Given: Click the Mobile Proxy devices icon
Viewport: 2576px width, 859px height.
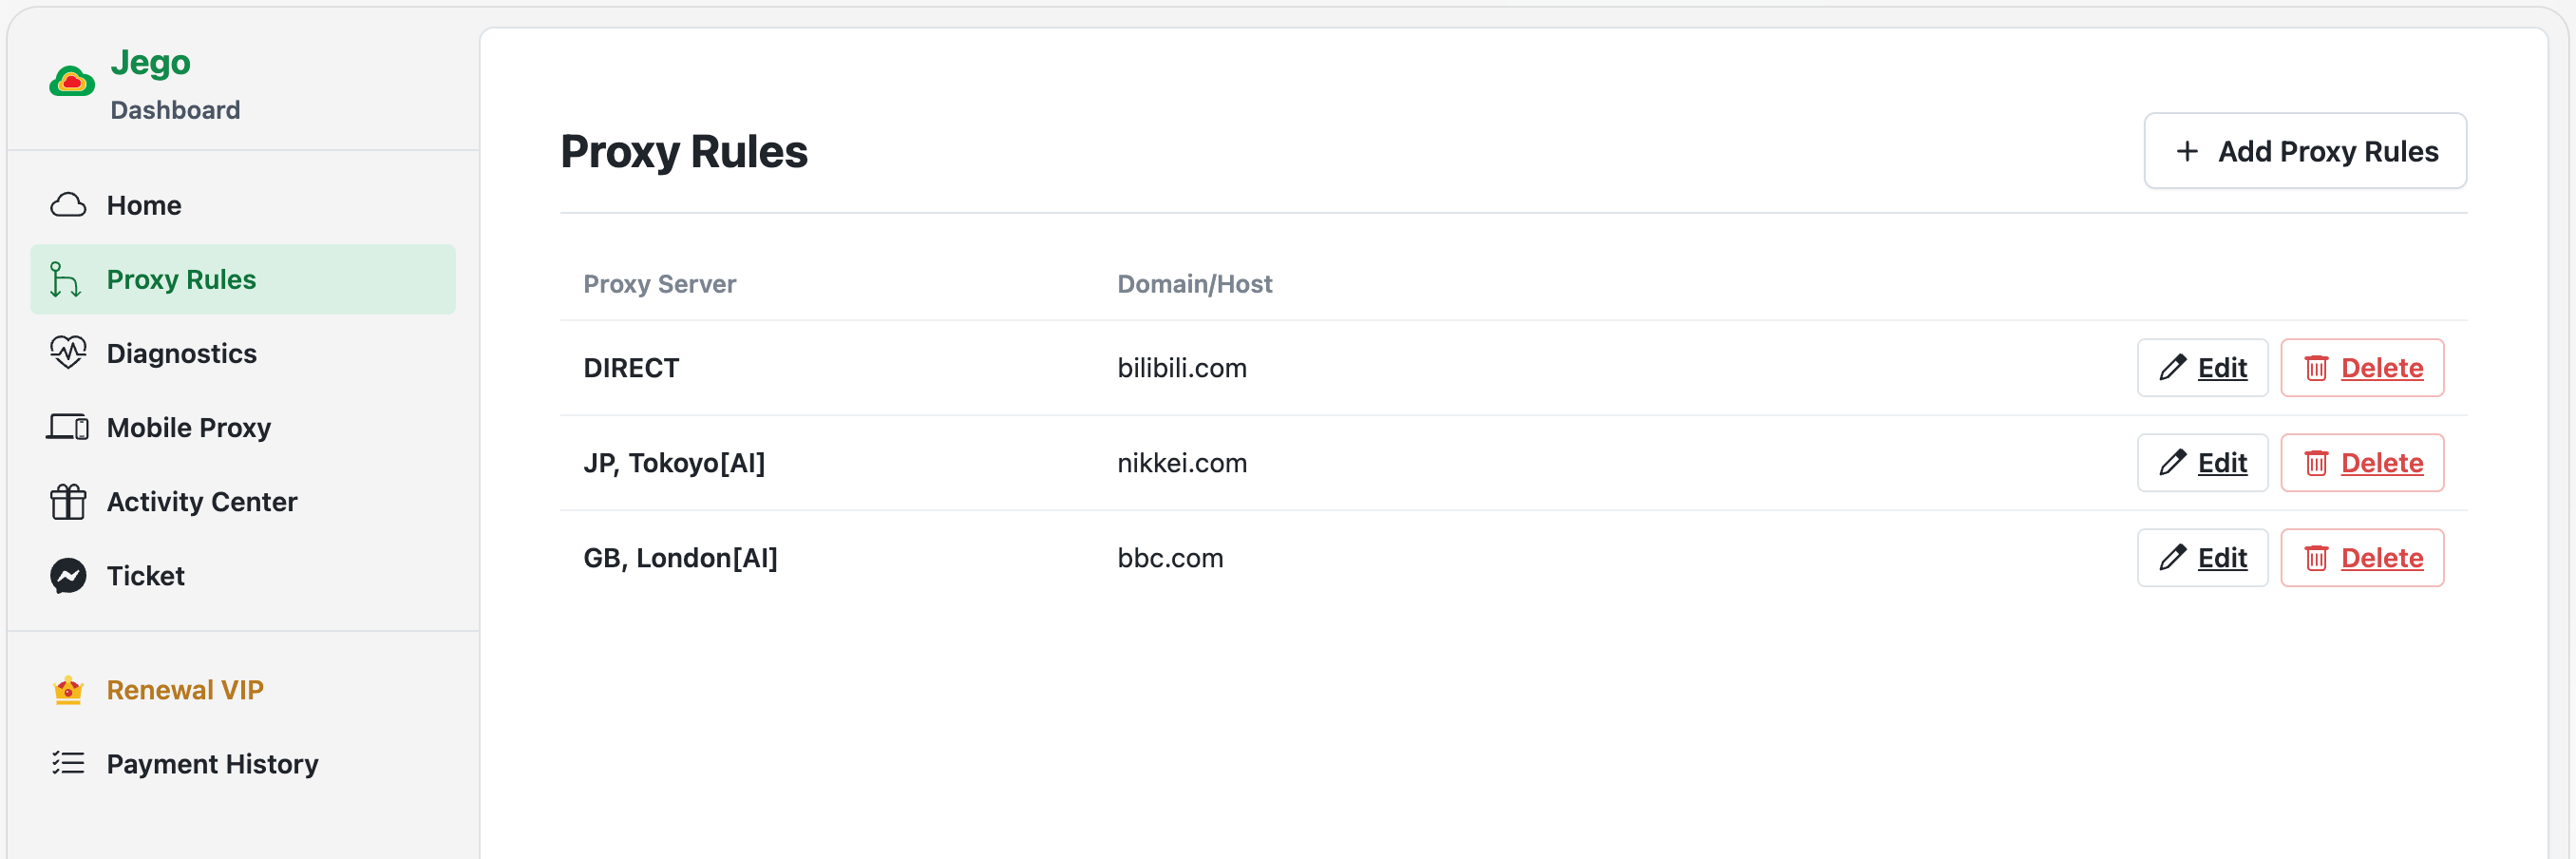Looking at the screenshot, I should pyautogui.click(x=68, y=427).
